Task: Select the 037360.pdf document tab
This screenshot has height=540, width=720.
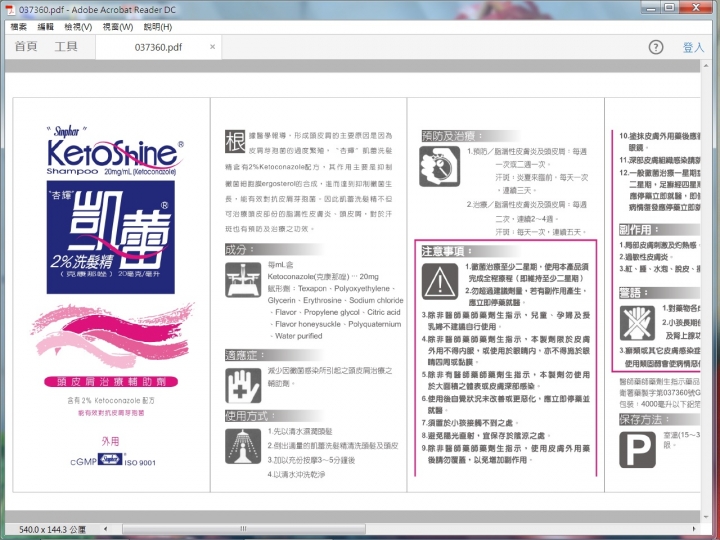Action: 158,47
